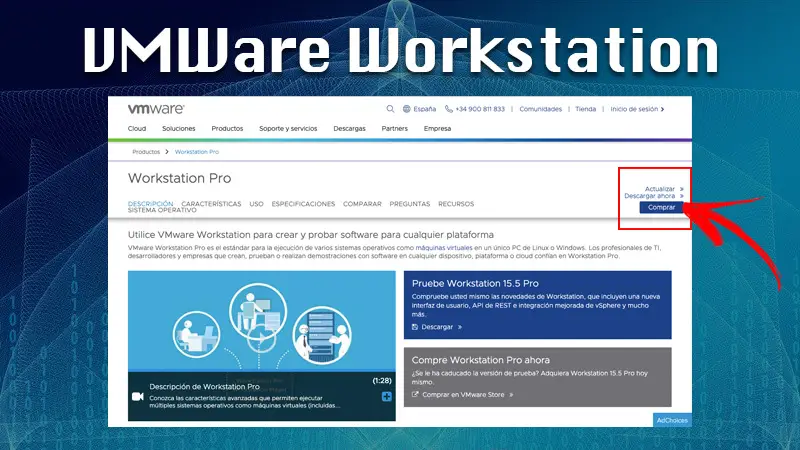This screenshot has width=800, height=450.
Task: Click the Workstation Pro page title
Action: (x=180, y=179)
